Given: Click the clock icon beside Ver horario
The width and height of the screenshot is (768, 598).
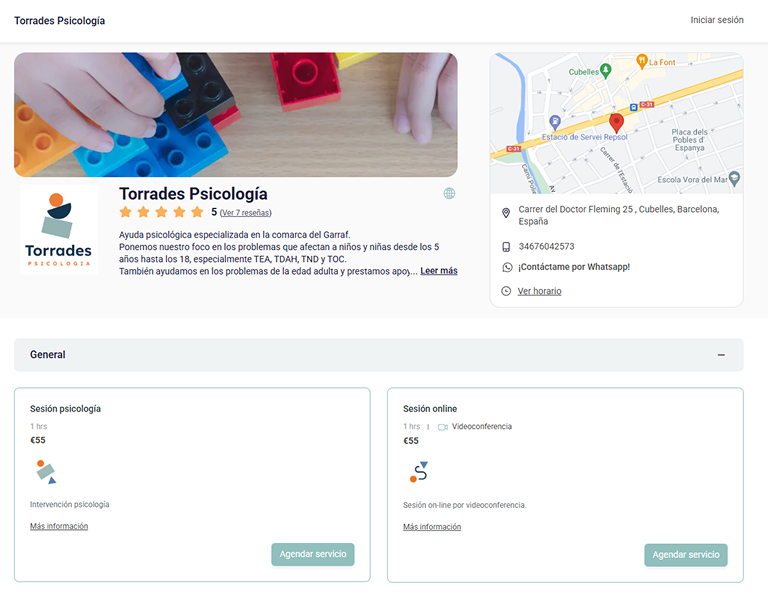Looking at the screenshot, I should click(506, 291).
